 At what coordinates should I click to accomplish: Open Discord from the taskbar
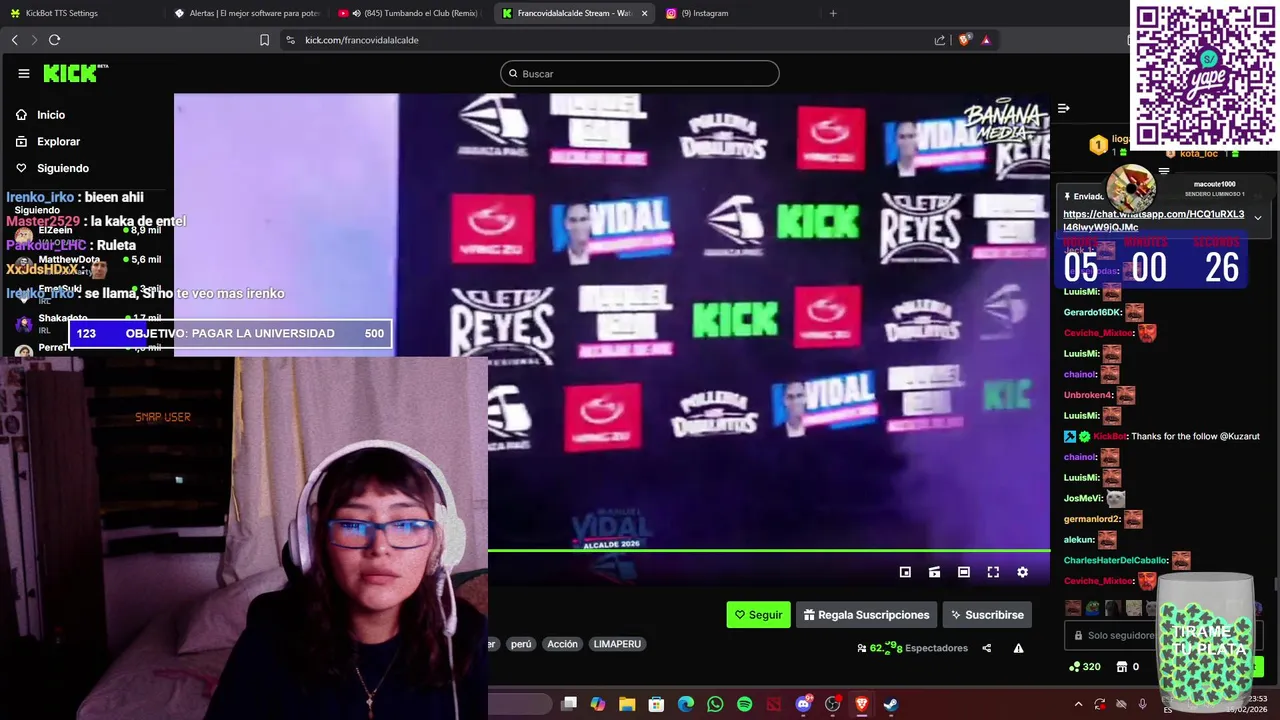803,704
